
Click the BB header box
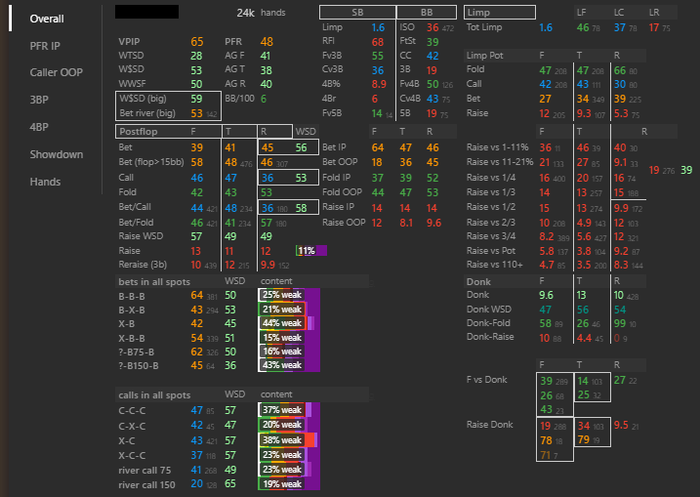[x=426, y=13]
